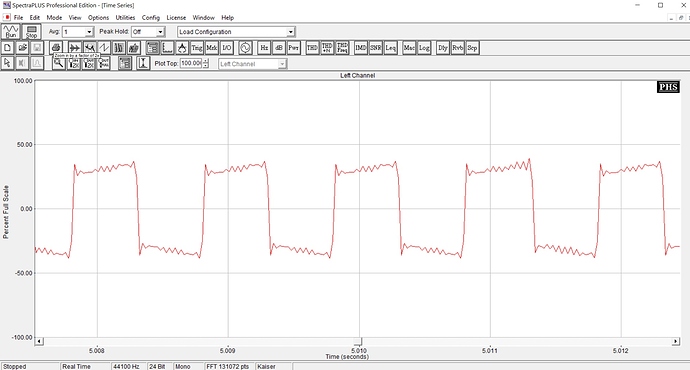The image size is (690, 370).
Task: Create a new file with the blank page icon
Action: (x=7, y=48)
